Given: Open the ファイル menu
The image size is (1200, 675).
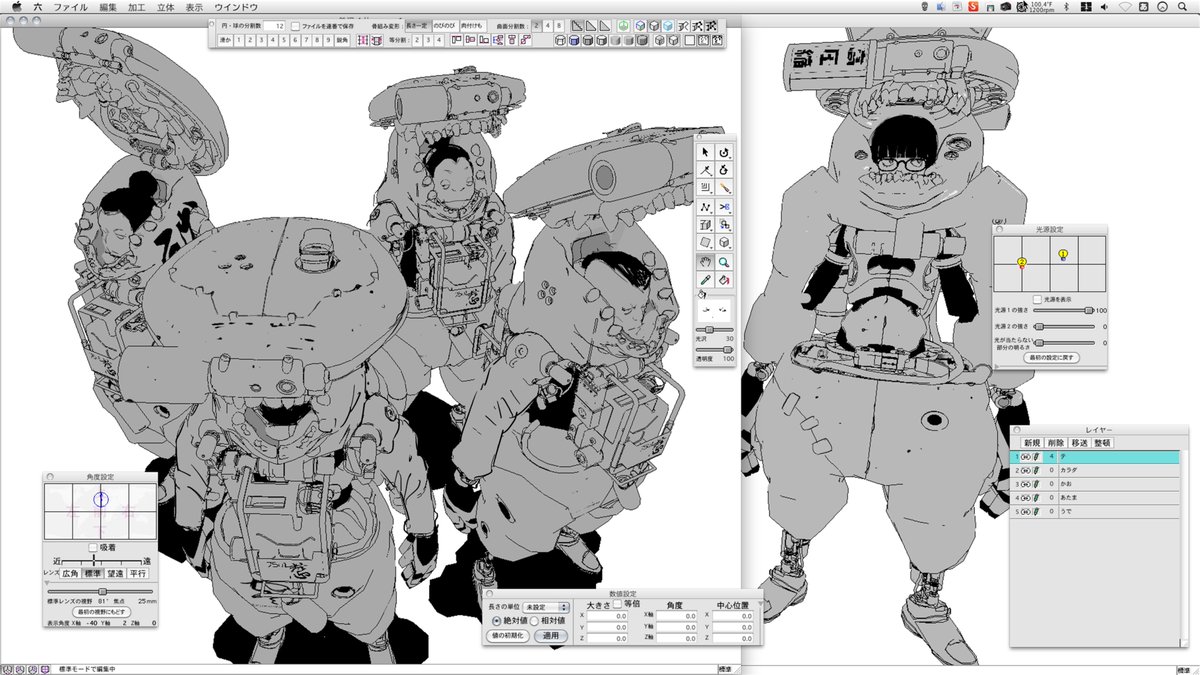Looking at the screenshot, I should 69,6.
